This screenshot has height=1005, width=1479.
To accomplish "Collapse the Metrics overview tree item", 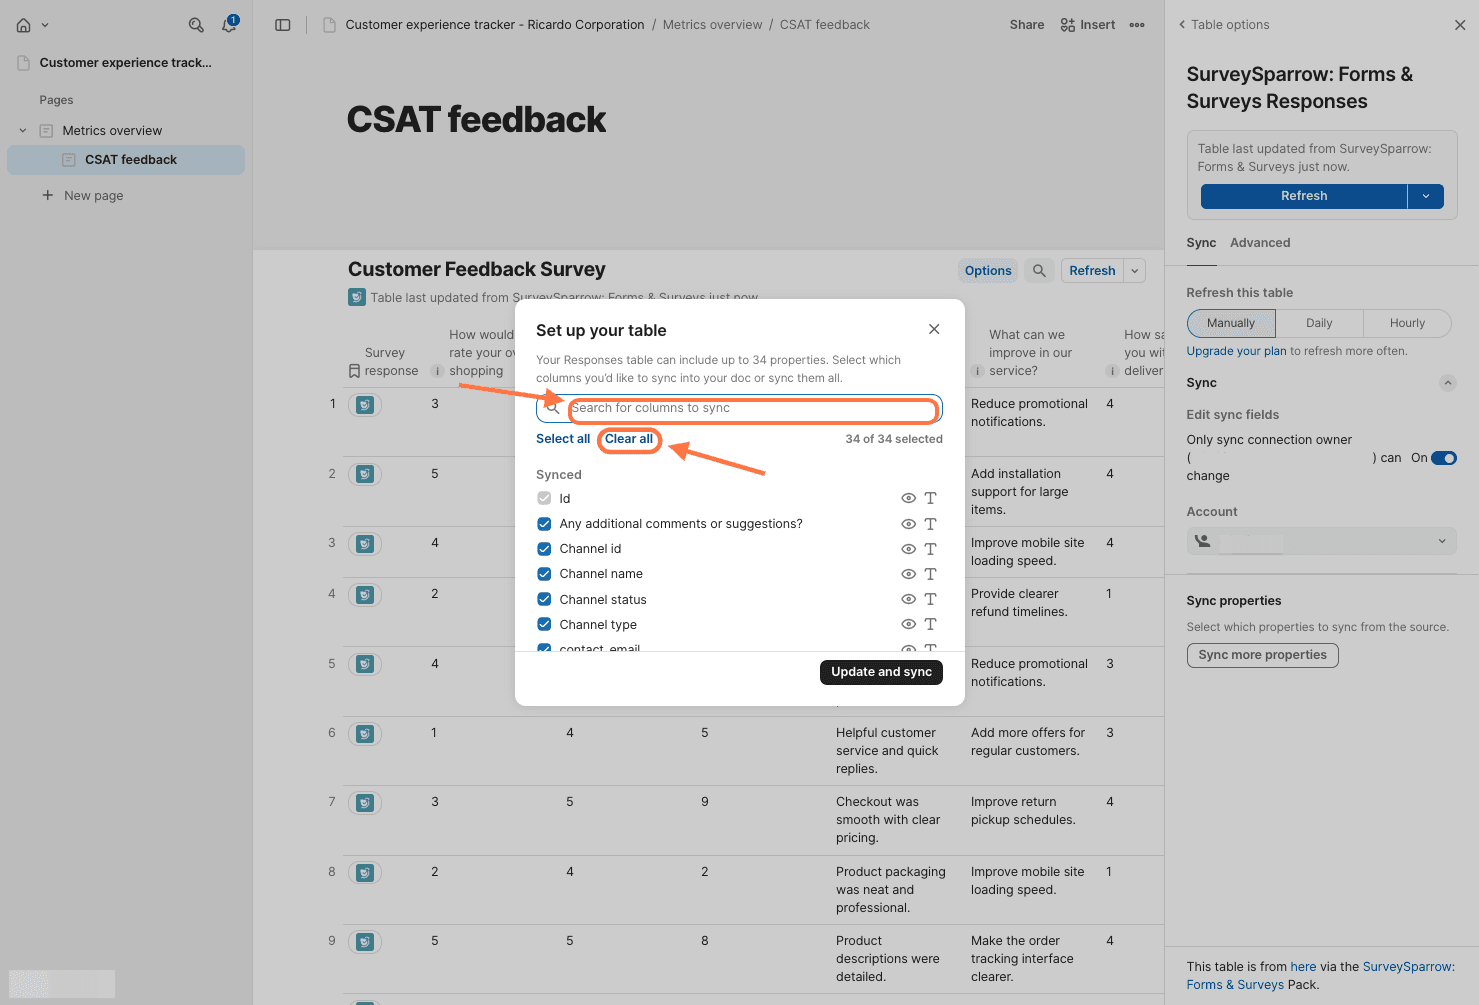I will (x=23, y=131).
